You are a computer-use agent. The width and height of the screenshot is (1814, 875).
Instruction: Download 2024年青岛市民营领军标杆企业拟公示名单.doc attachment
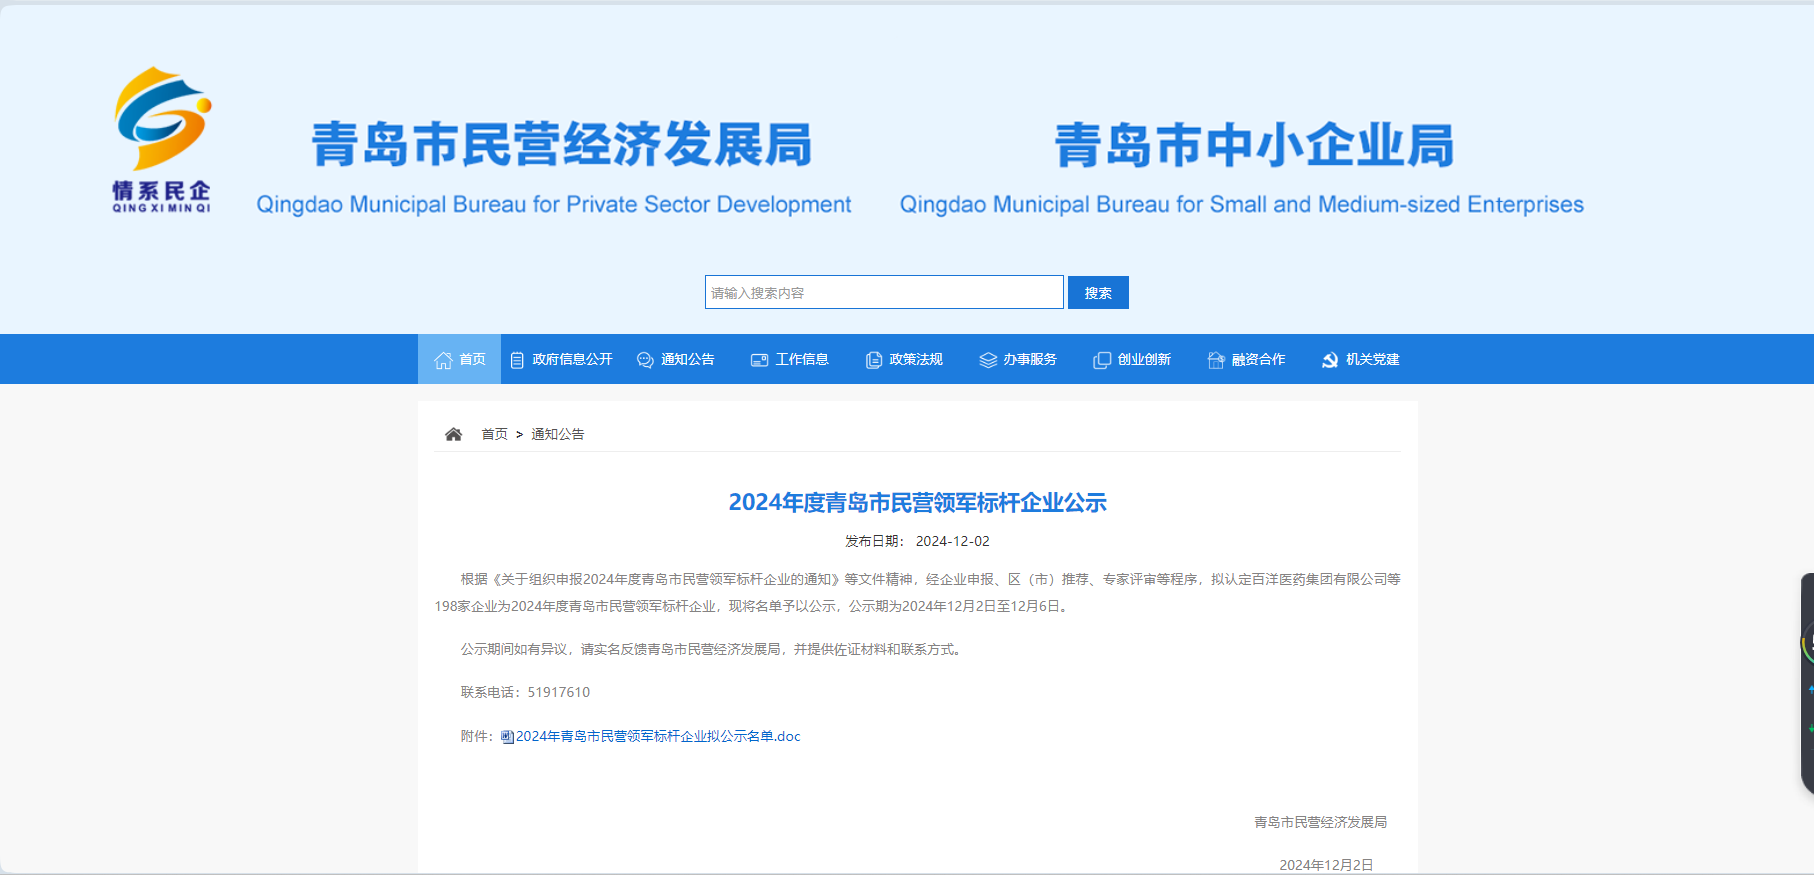[658, 736]
